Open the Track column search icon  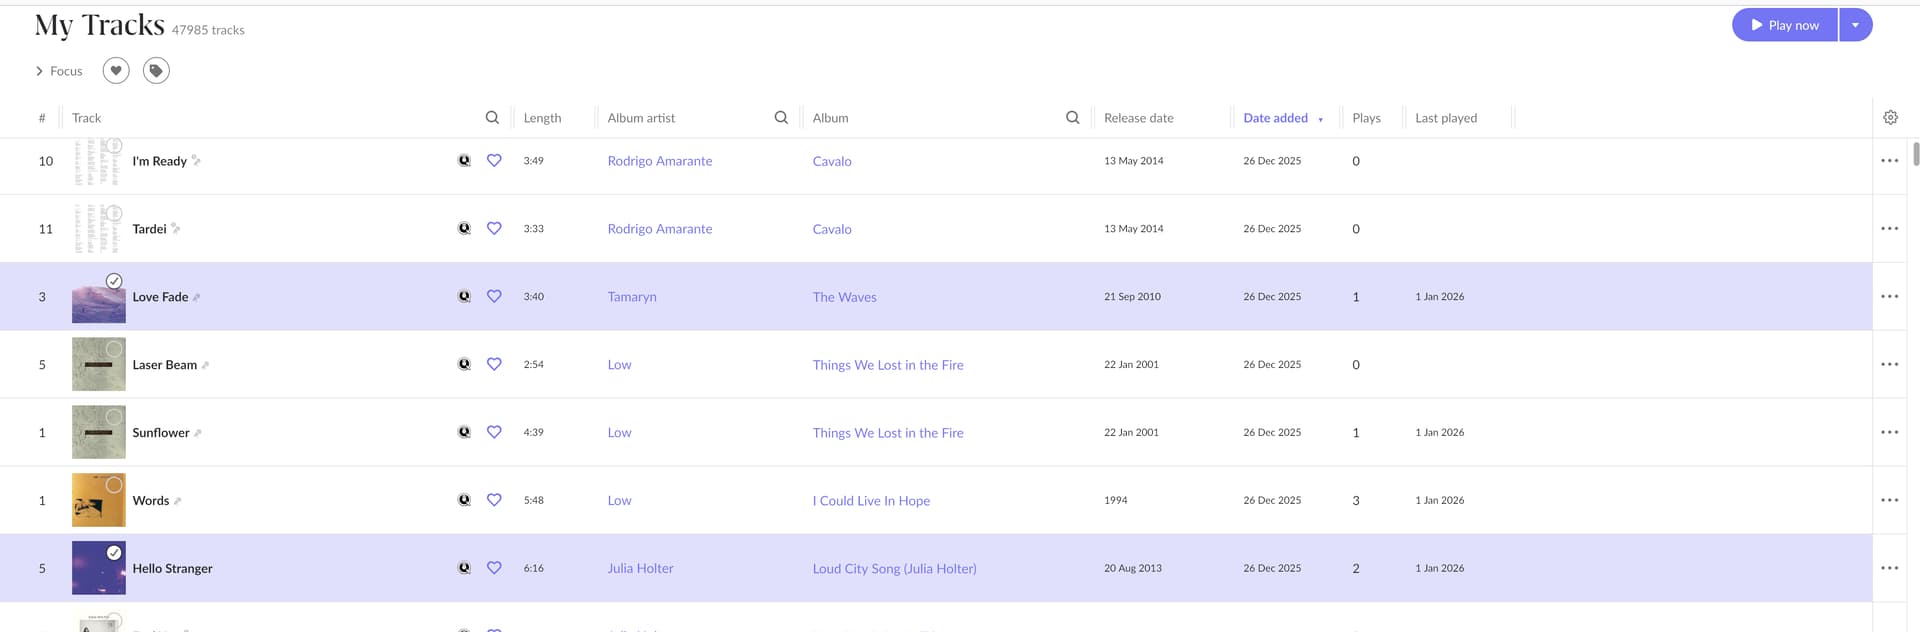[492, 118]
